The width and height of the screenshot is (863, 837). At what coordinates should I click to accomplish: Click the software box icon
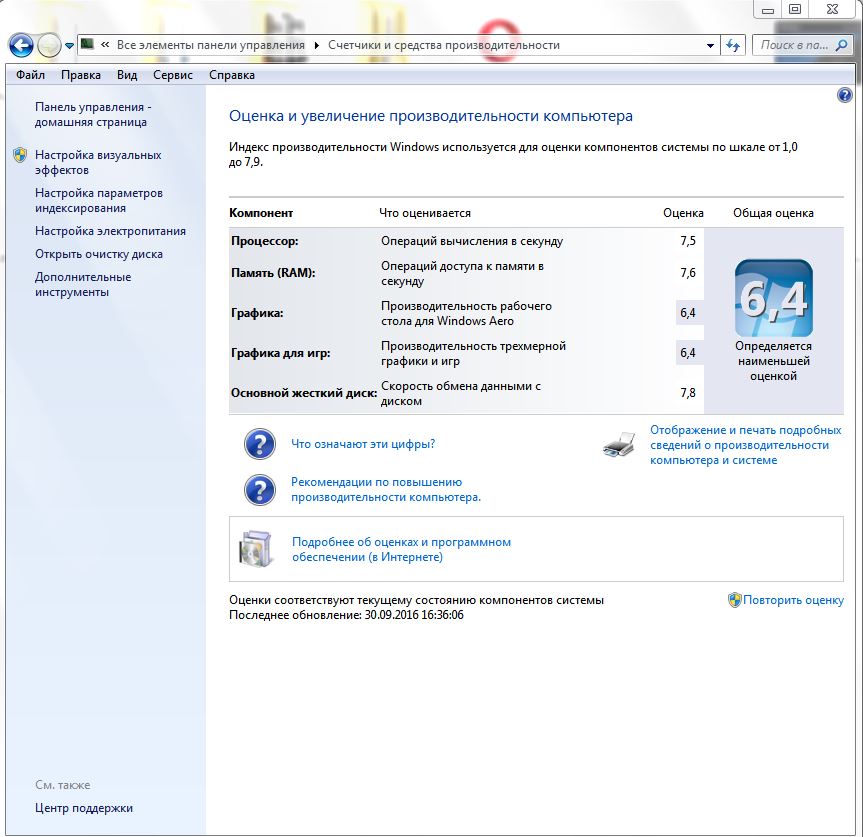pos(256,549)
